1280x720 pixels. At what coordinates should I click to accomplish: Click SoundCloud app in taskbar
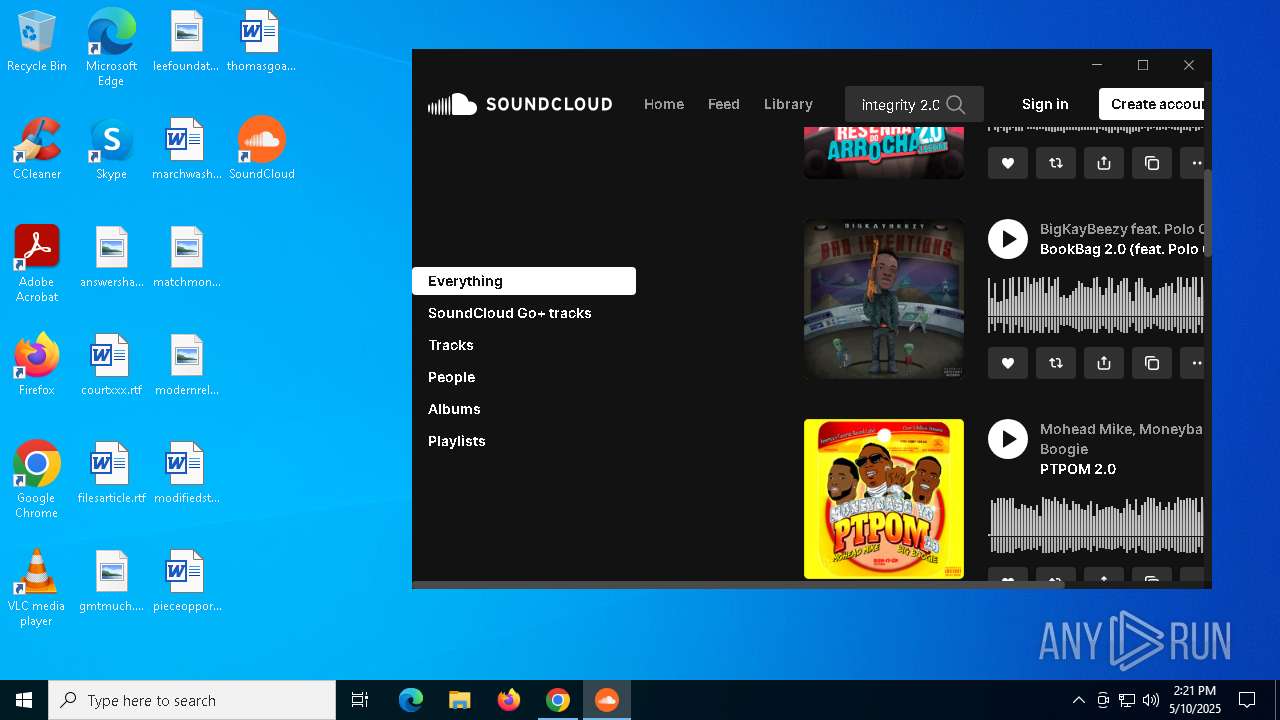(607, 700)
